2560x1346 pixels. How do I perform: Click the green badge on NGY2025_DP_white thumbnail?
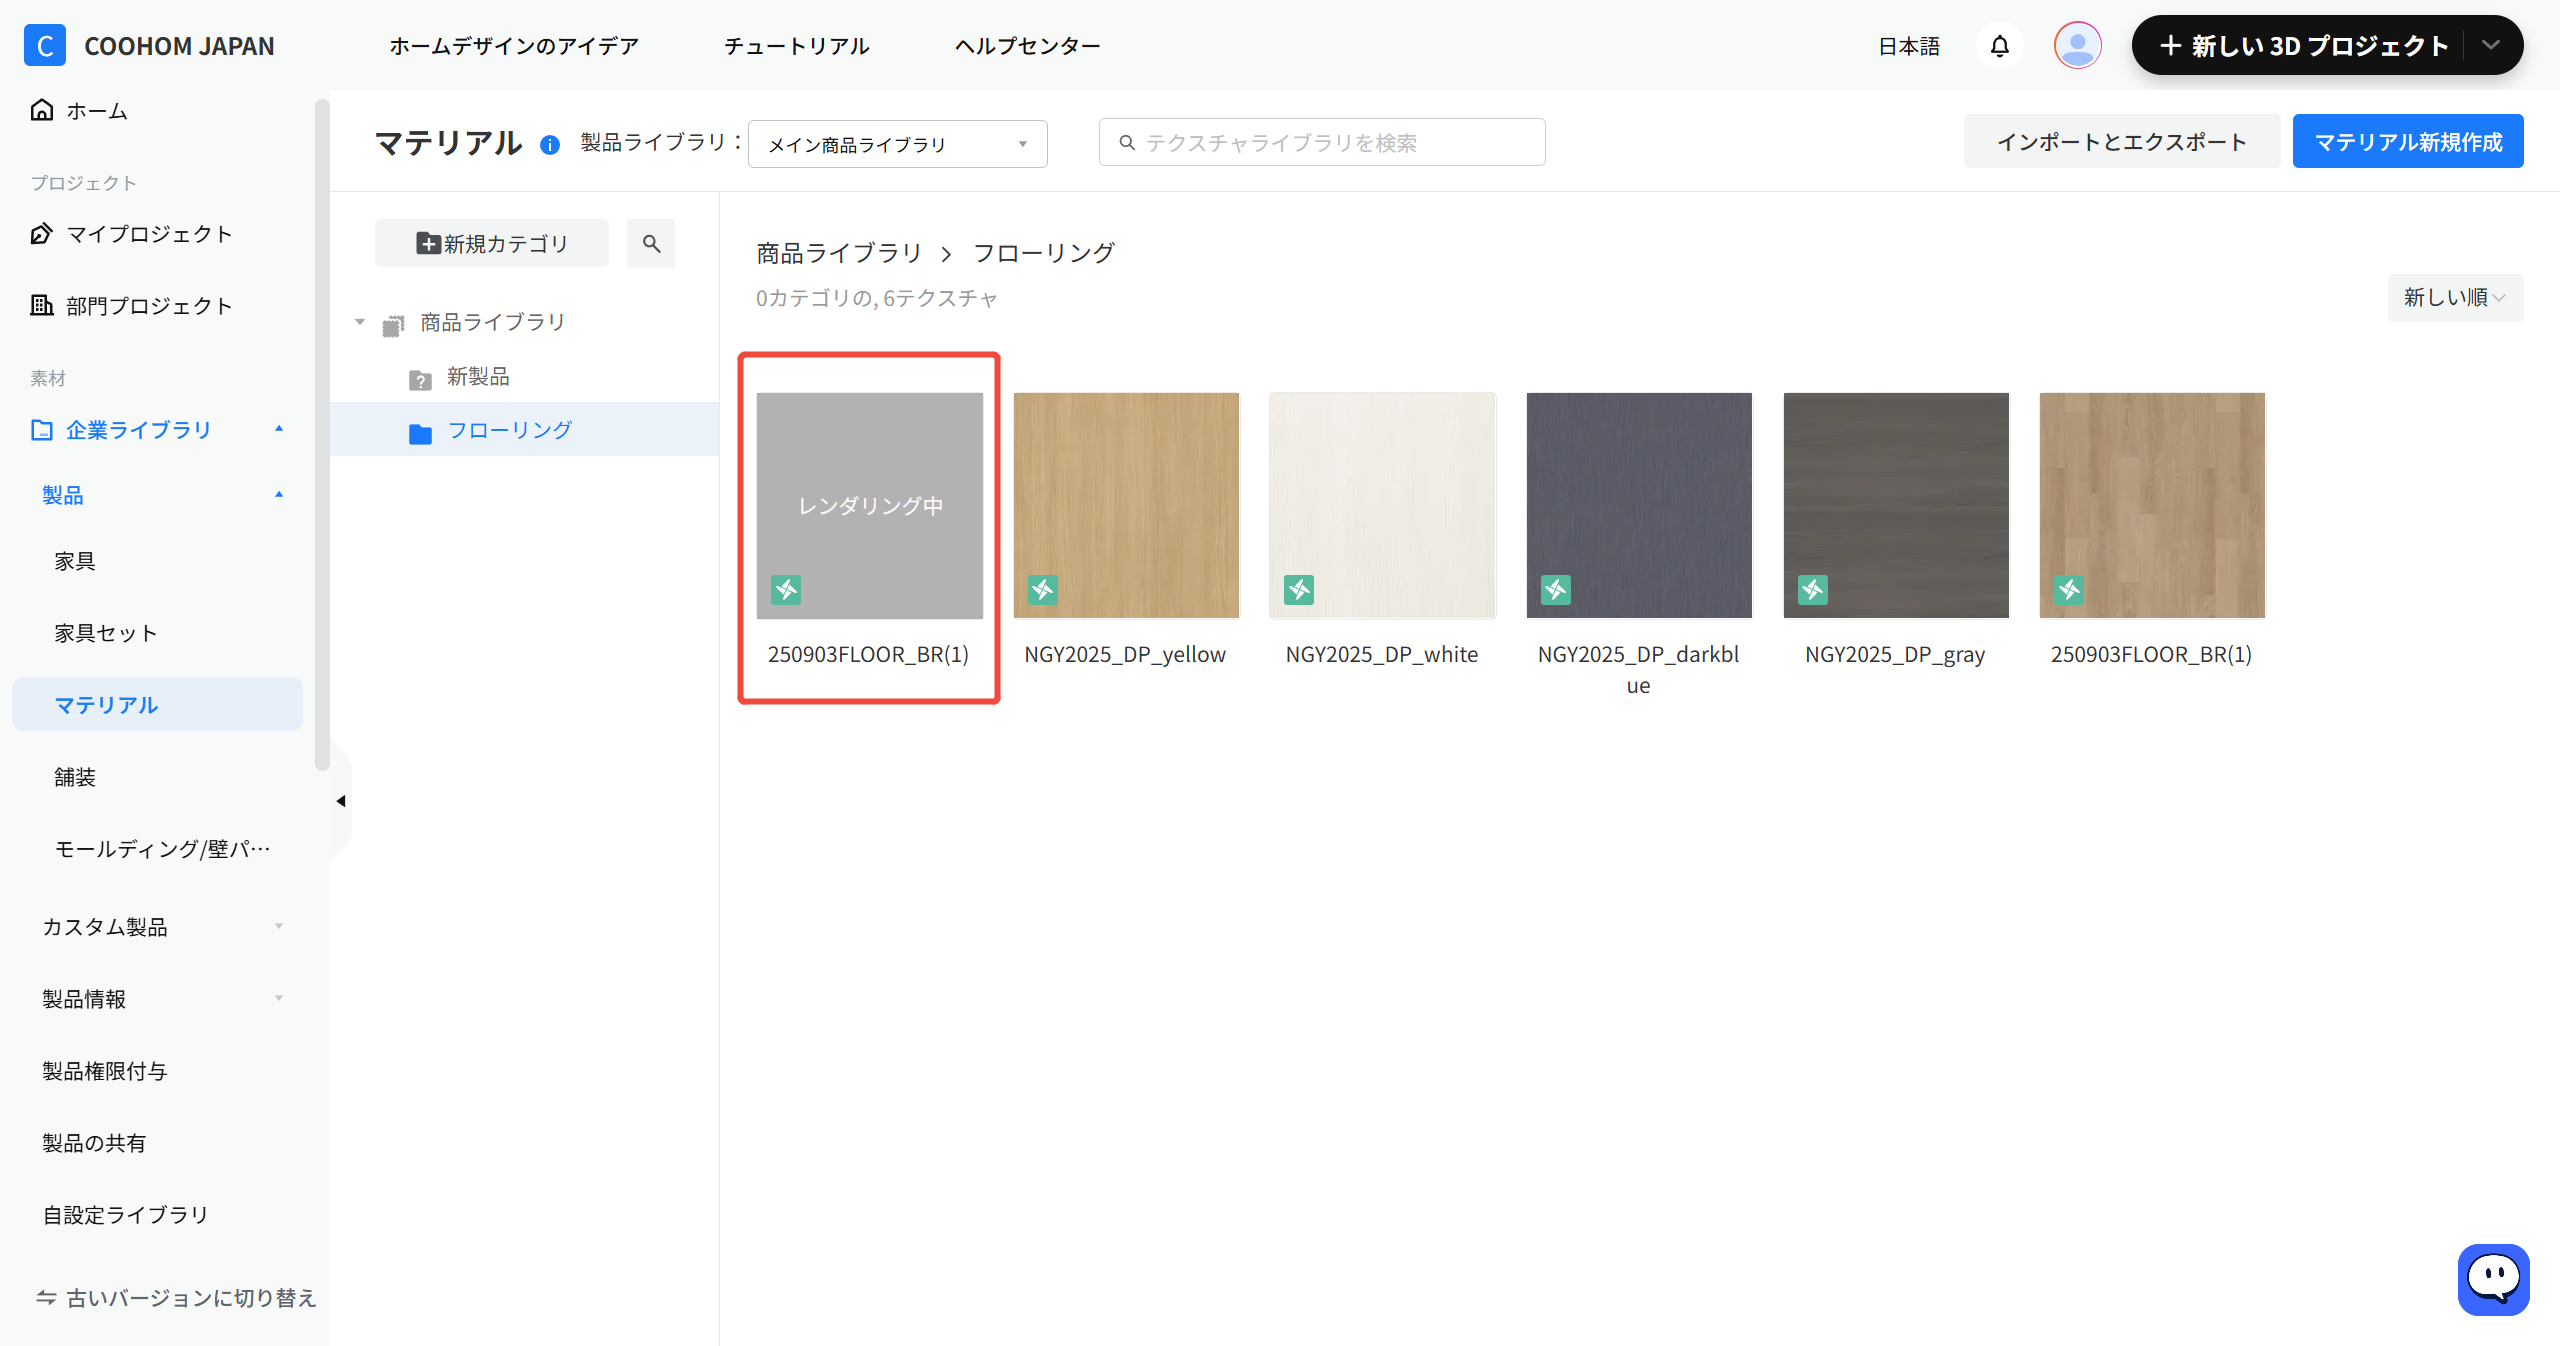click(1299, 590)
